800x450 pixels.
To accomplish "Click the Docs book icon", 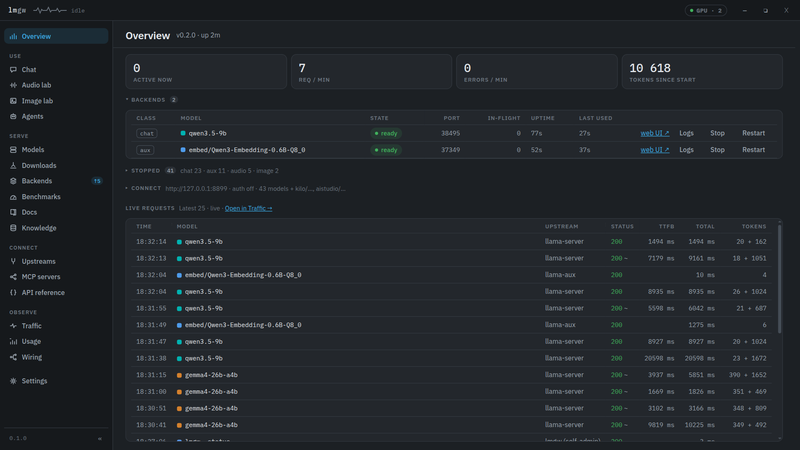I will tap(13, 212).
